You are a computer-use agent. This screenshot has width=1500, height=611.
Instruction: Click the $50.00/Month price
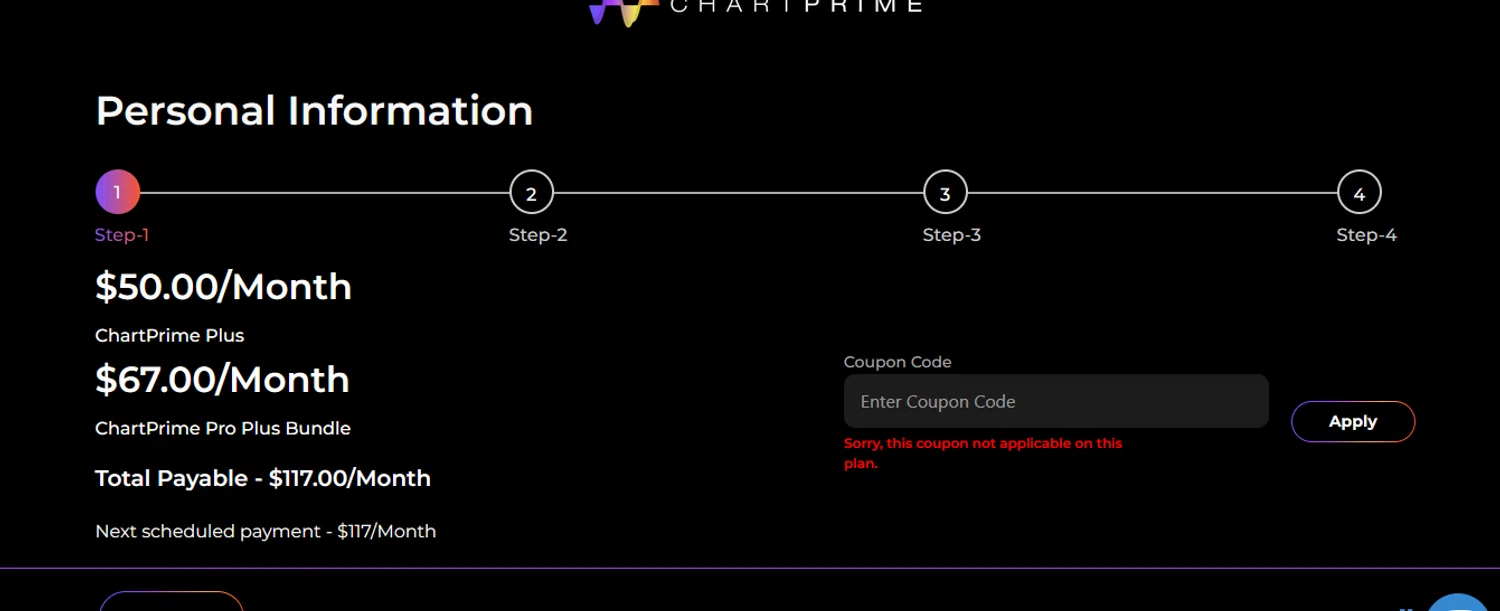point(223,287)
